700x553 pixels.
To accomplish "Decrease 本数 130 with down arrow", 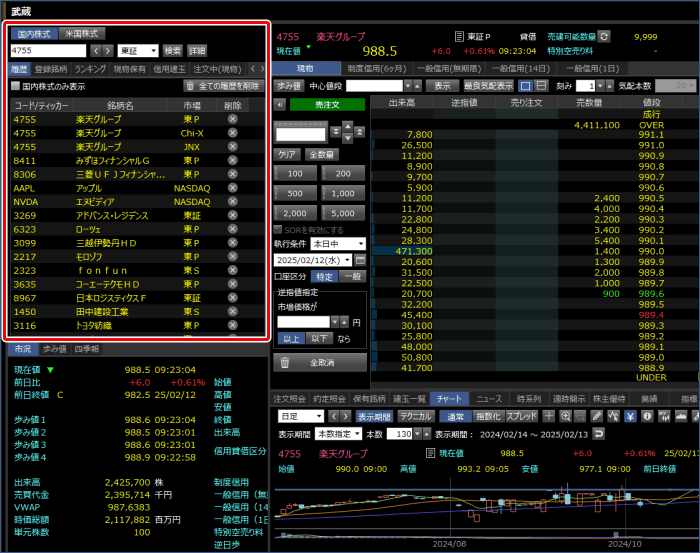I will pos(417,433).
